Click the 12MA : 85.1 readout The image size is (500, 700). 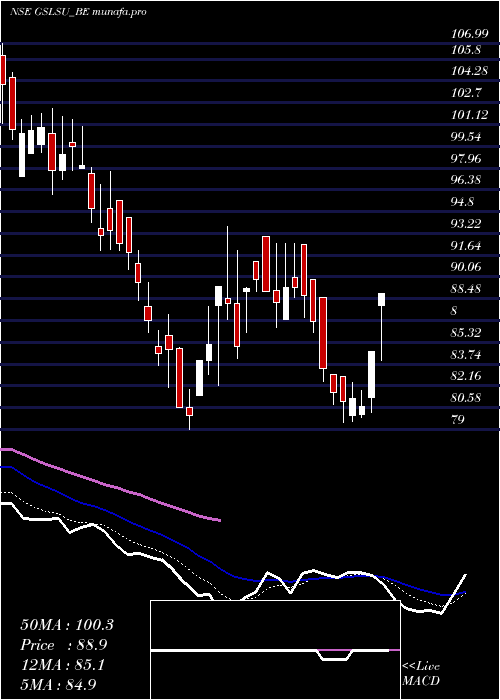coord(62,665)
